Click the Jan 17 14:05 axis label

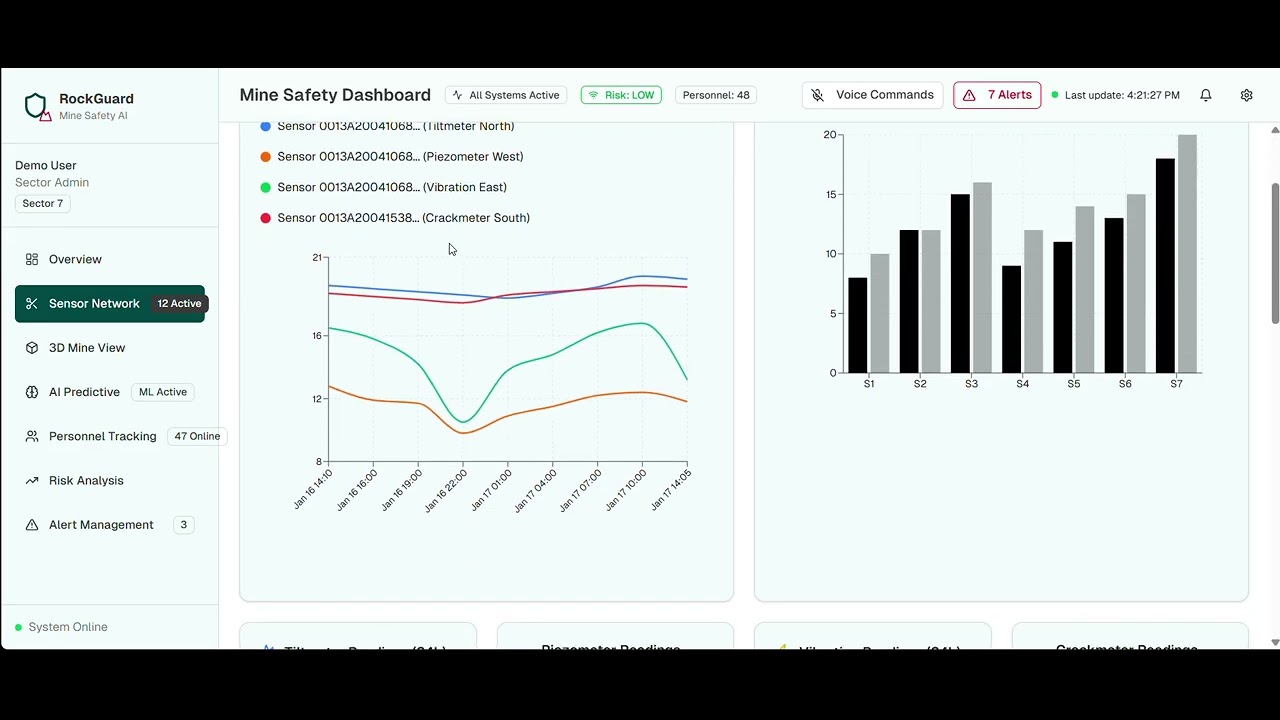pyautogui.click(x=671, y=490)
